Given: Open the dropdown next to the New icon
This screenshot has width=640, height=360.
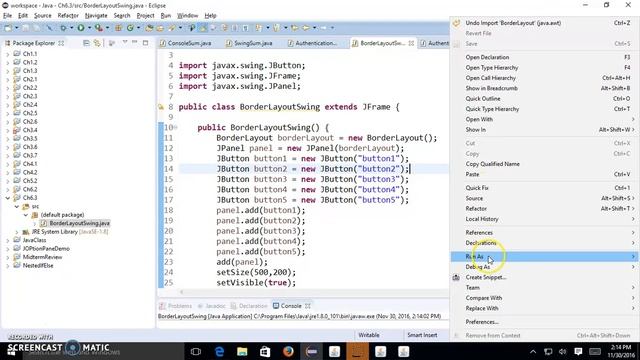Looking at the screenshot, I should pyautogui.click(x=16, y=28).
